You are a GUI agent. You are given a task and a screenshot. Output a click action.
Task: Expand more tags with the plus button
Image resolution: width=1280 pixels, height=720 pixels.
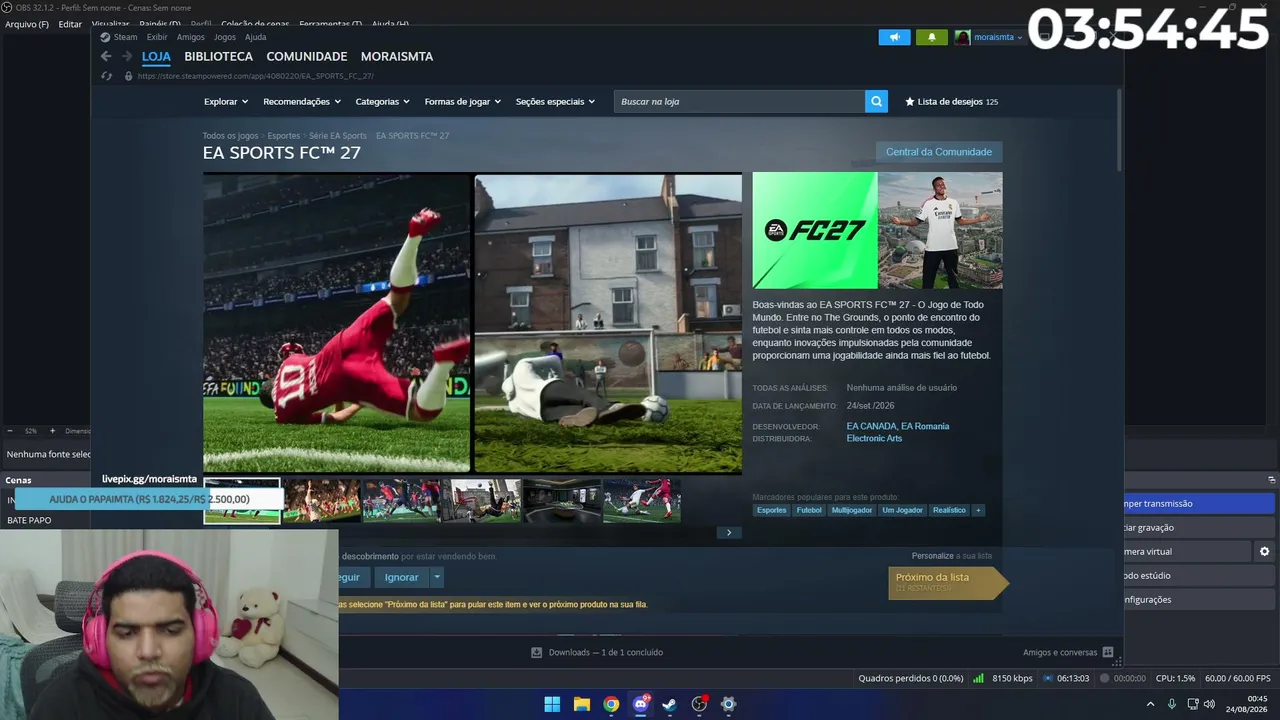[x=978, y=510]
